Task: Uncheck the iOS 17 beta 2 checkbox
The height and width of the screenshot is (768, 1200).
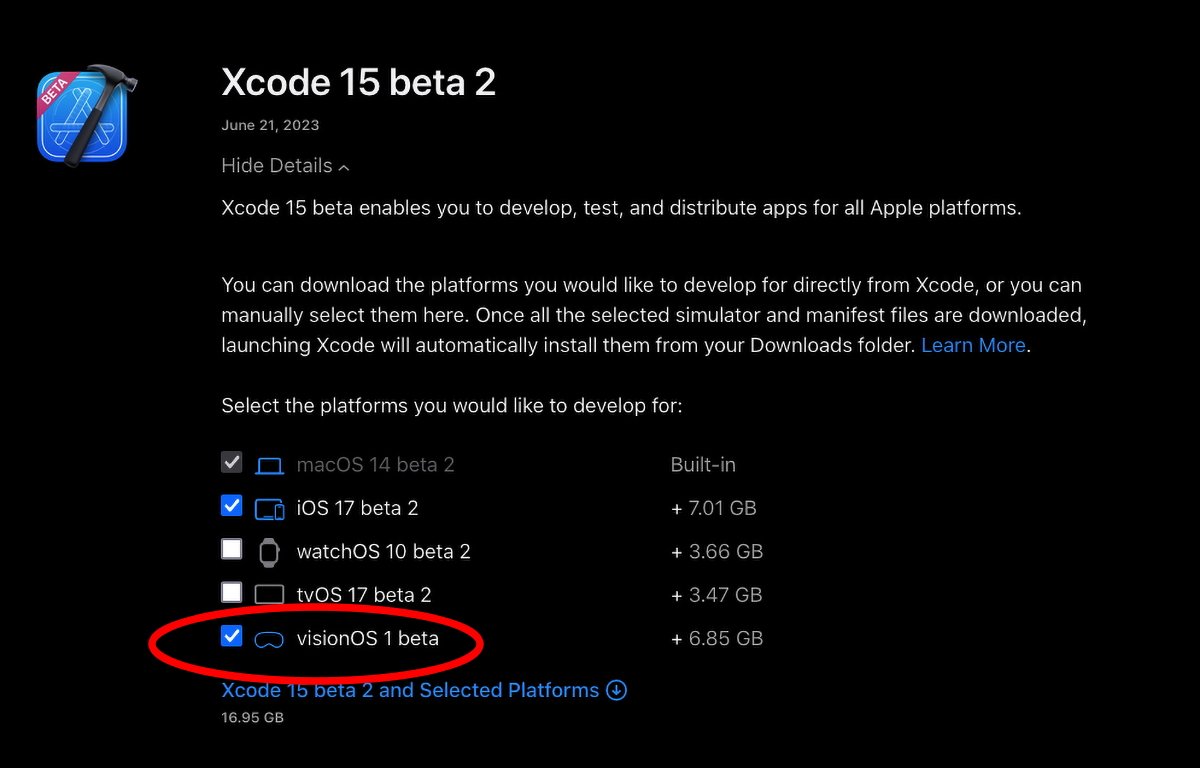Action: pos(232,506)
